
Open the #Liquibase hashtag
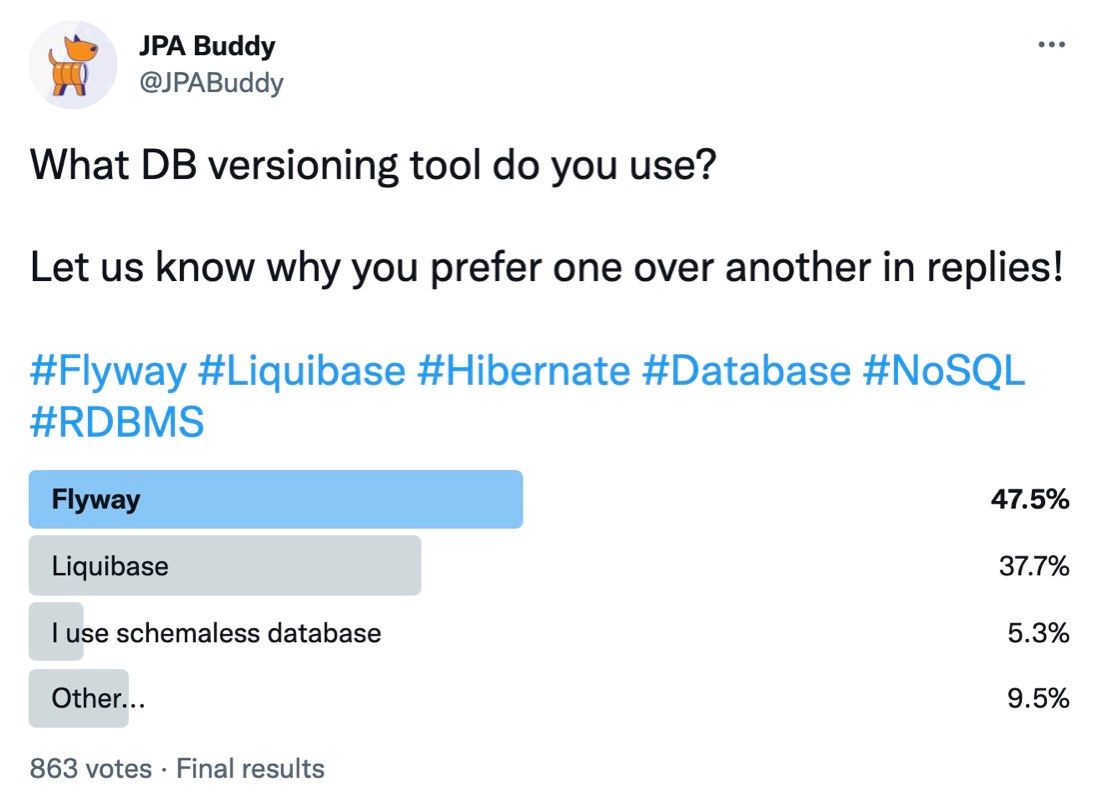(302, 371)
